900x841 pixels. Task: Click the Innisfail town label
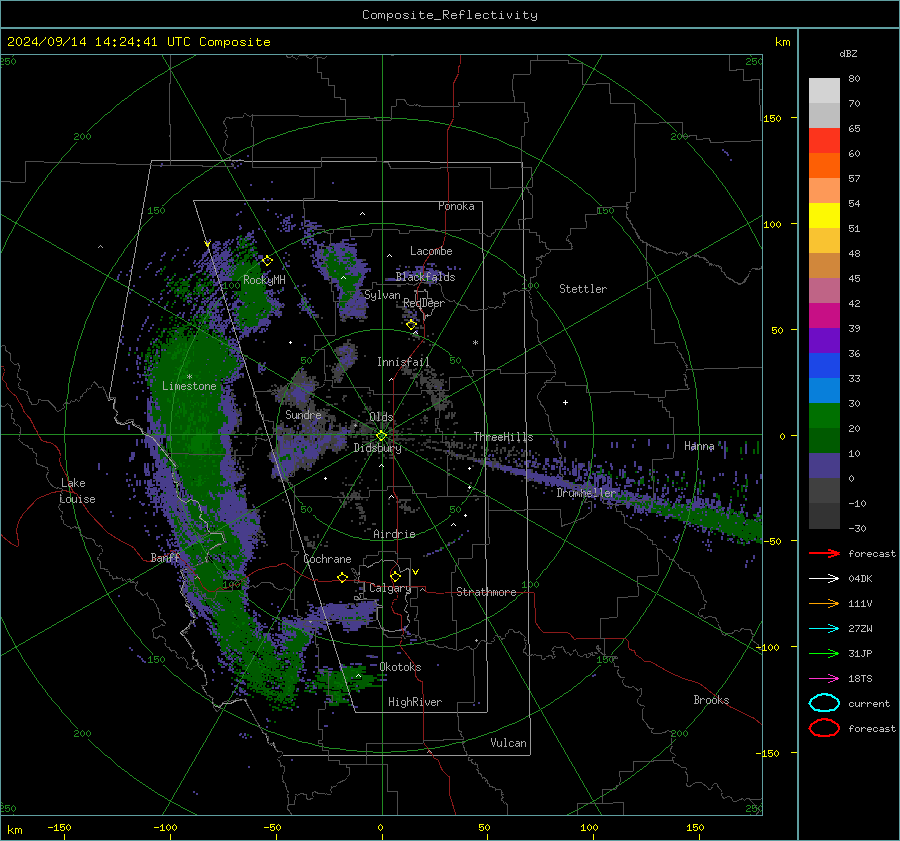click(x=403, y=362)
